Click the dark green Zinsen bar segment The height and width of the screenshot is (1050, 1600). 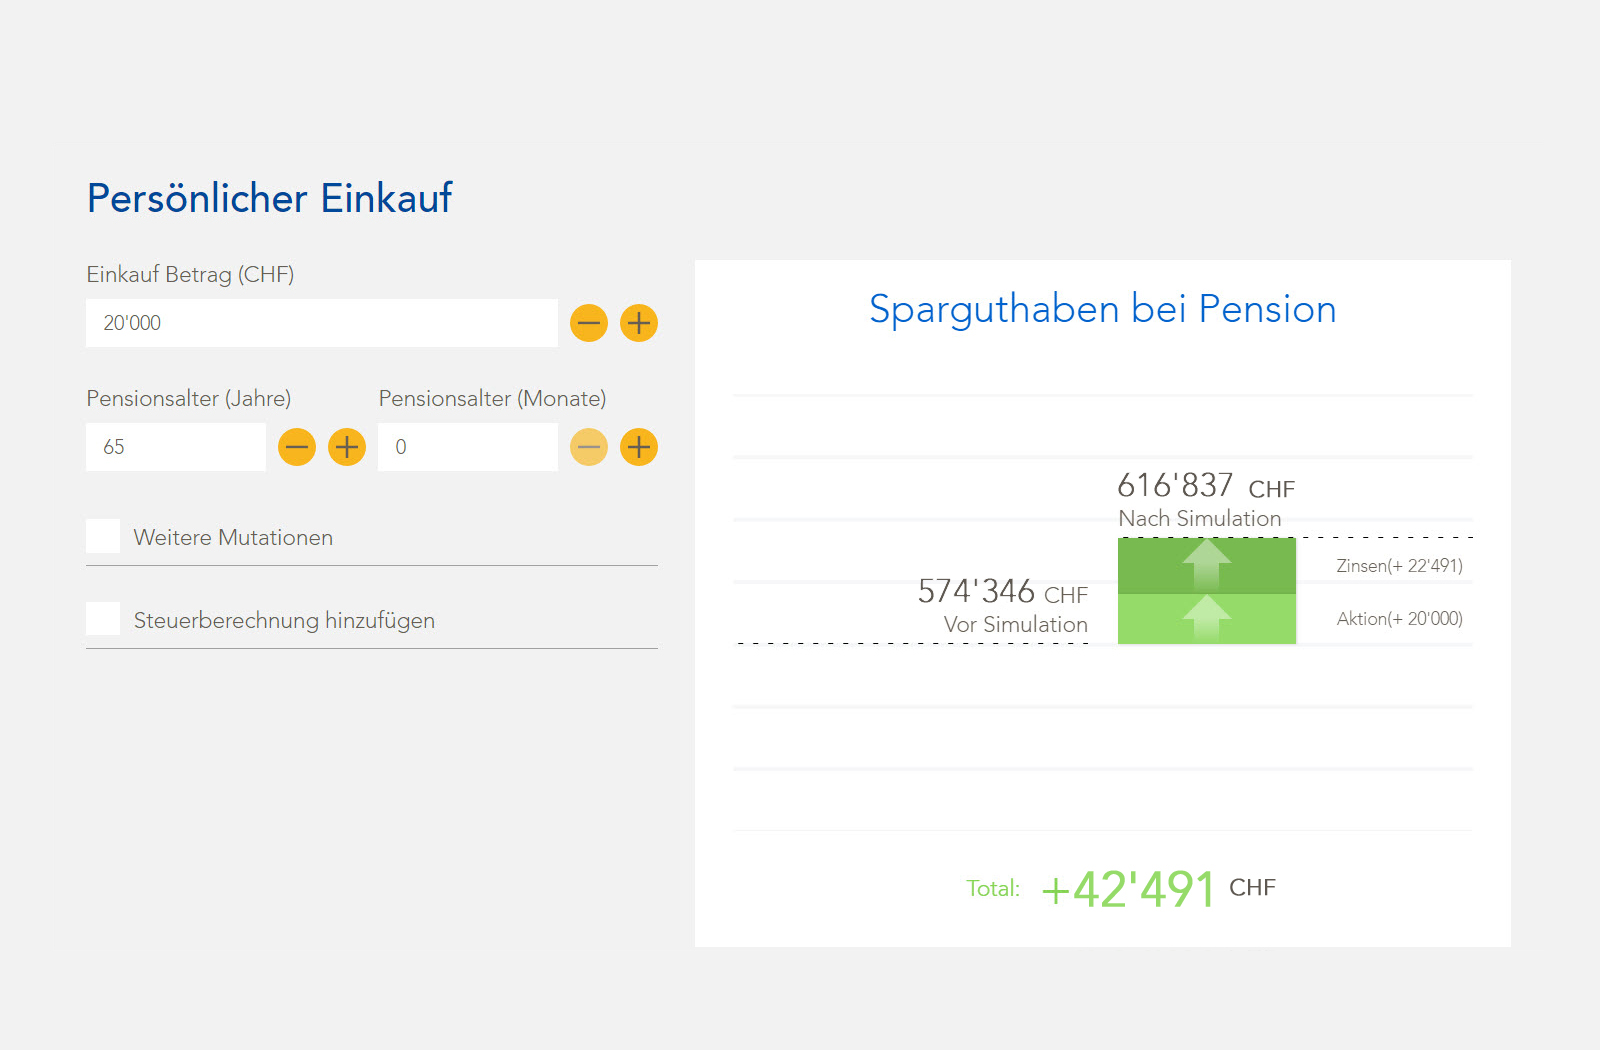pyautogui.click(x=1207, y=566)
